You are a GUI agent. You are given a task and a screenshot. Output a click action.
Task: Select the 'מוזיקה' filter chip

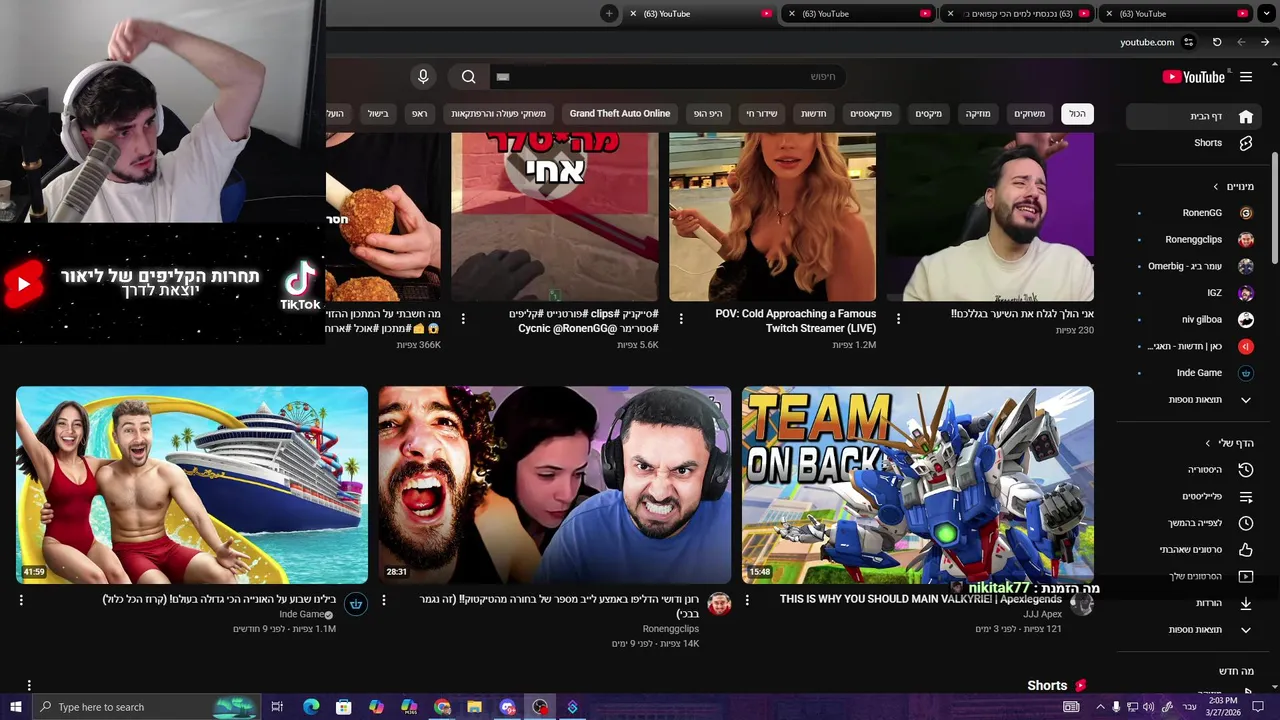(x=978, y=114)
